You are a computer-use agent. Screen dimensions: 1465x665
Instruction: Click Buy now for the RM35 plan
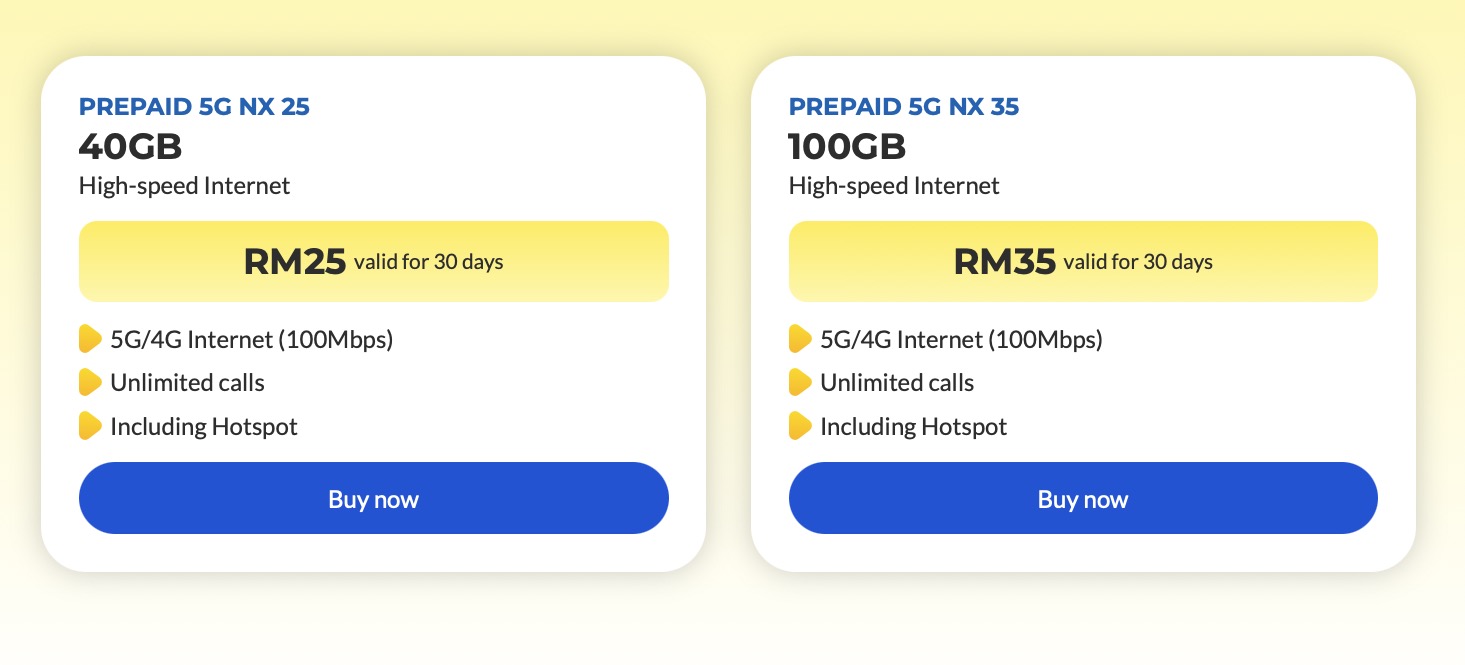(1083, 498)
